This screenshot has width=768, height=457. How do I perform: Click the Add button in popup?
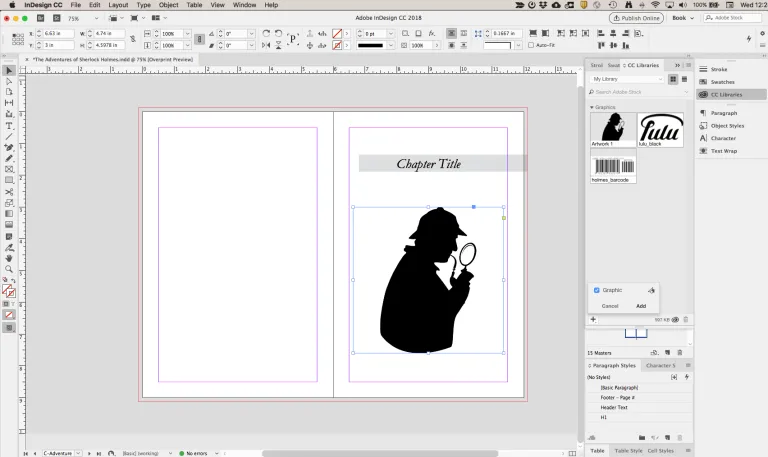[641, 306]
